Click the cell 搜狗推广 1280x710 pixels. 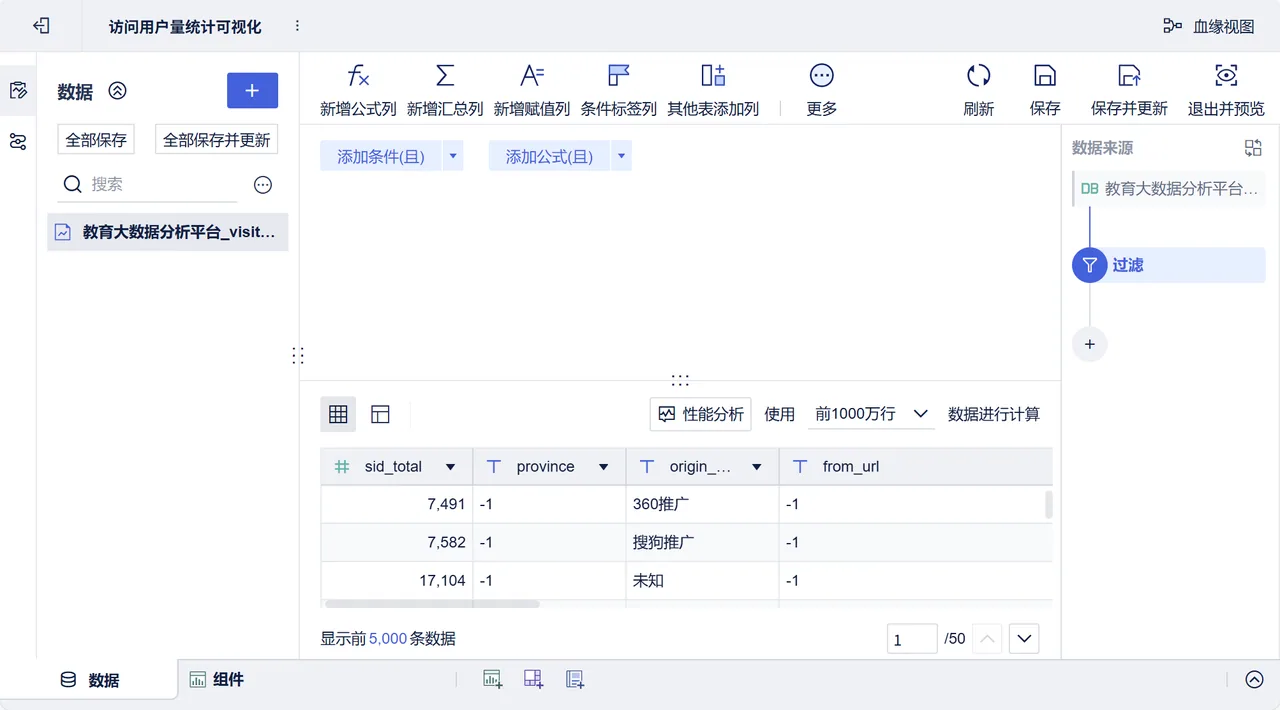pyautogui.click(x=702, y=542)
